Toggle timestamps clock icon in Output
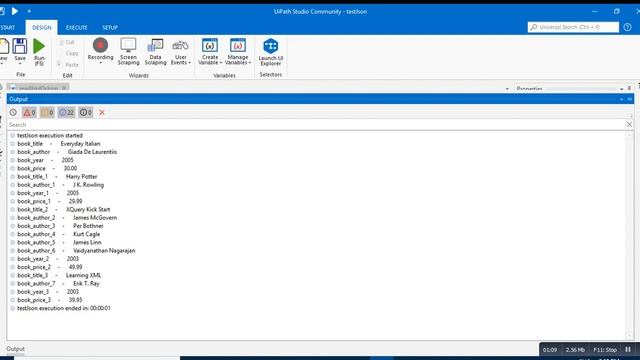Image resolution: width=640 pixels, height=360 pixels. pyautogui.click(x=13, y=112)
